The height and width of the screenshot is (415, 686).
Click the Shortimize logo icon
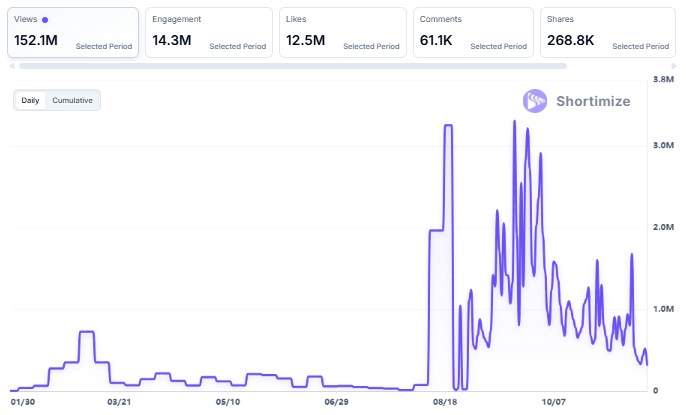point(536,101)
